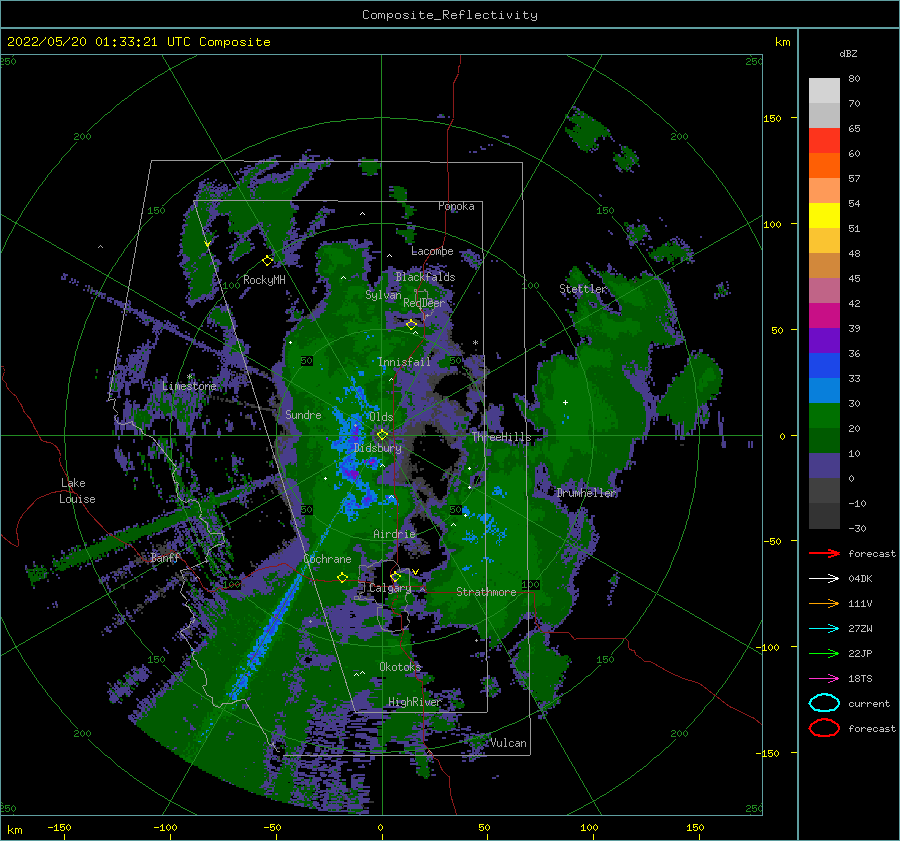
Task: Click the Airdrie city label
Action: (394, 534)
